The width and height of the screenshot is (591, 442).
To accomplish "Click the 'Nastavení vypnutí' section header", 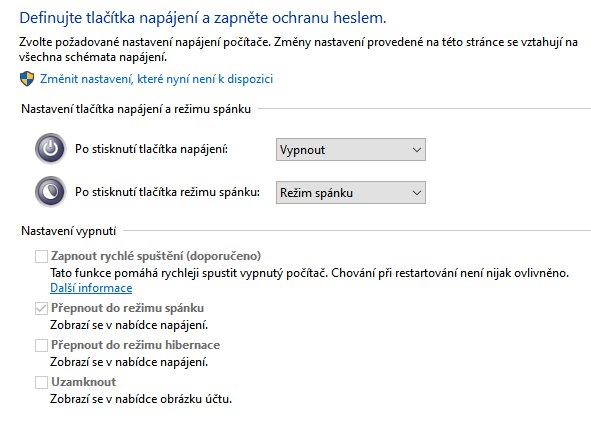I will tap(69, 231).
